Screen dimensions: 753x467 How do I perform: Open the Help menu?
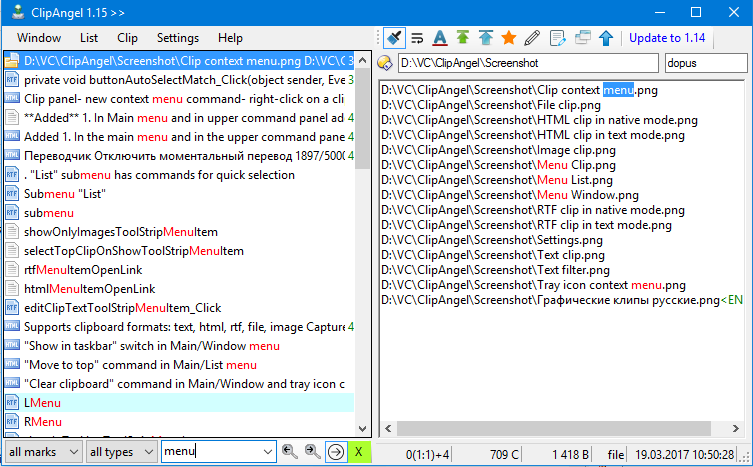click(x=230, y=38)
